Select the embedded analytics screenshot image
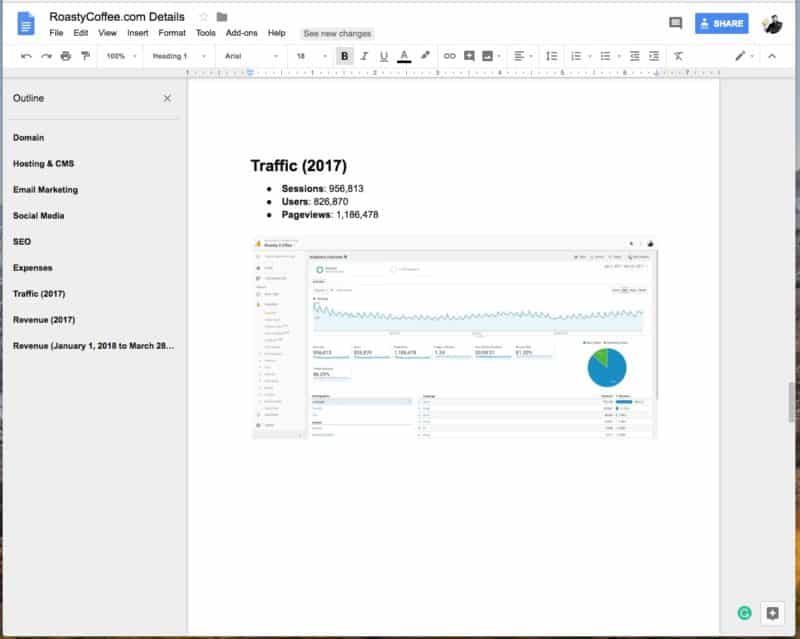The width and height of the screenshot is (800, 639). tap(455, 337)
